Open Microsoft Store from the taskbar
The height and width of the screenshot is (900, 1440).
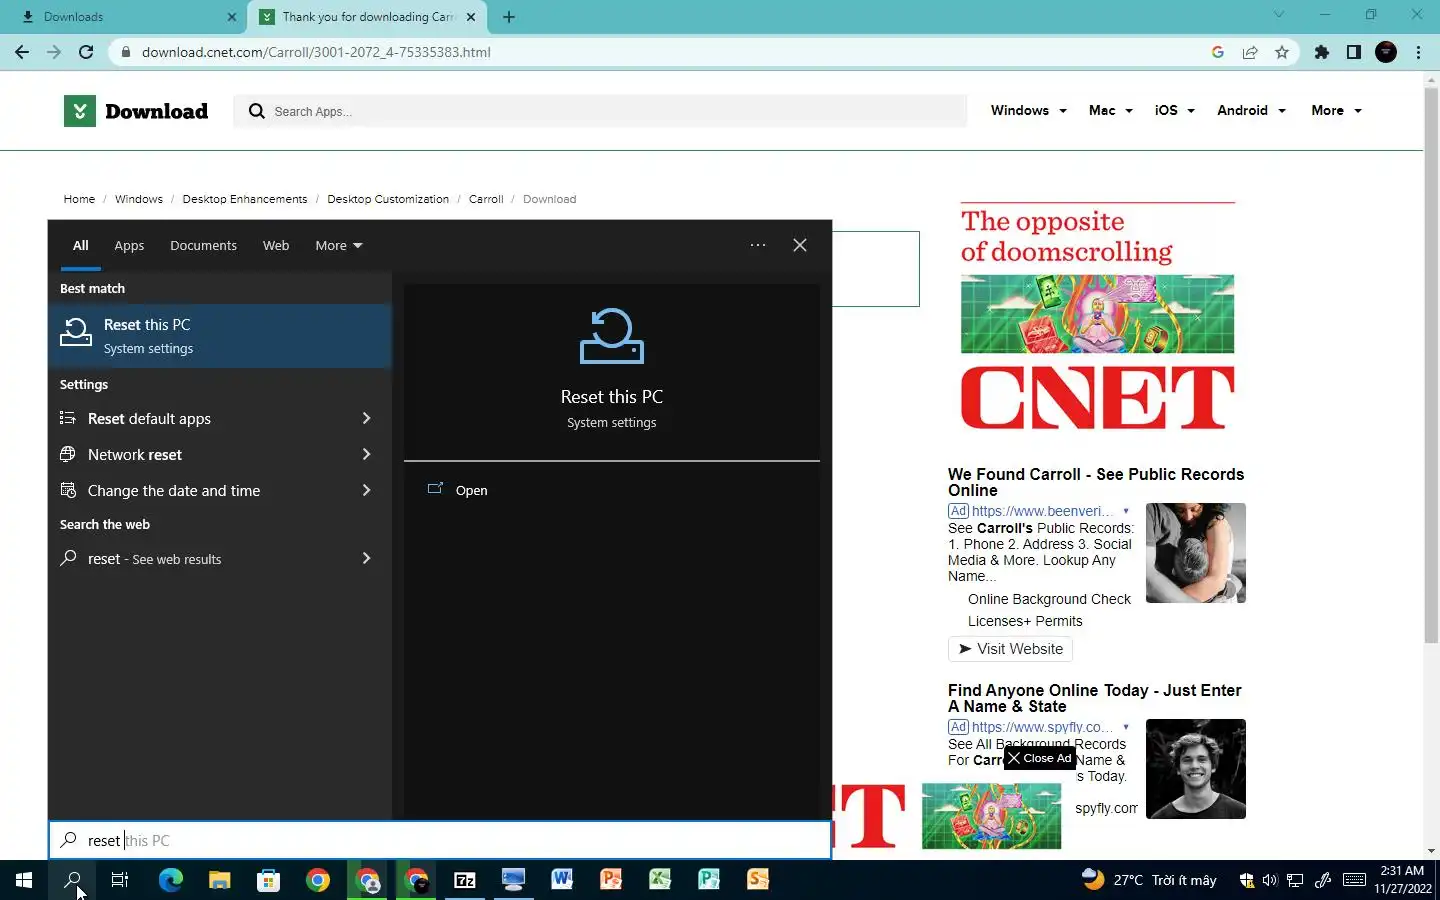click(268, 880)
